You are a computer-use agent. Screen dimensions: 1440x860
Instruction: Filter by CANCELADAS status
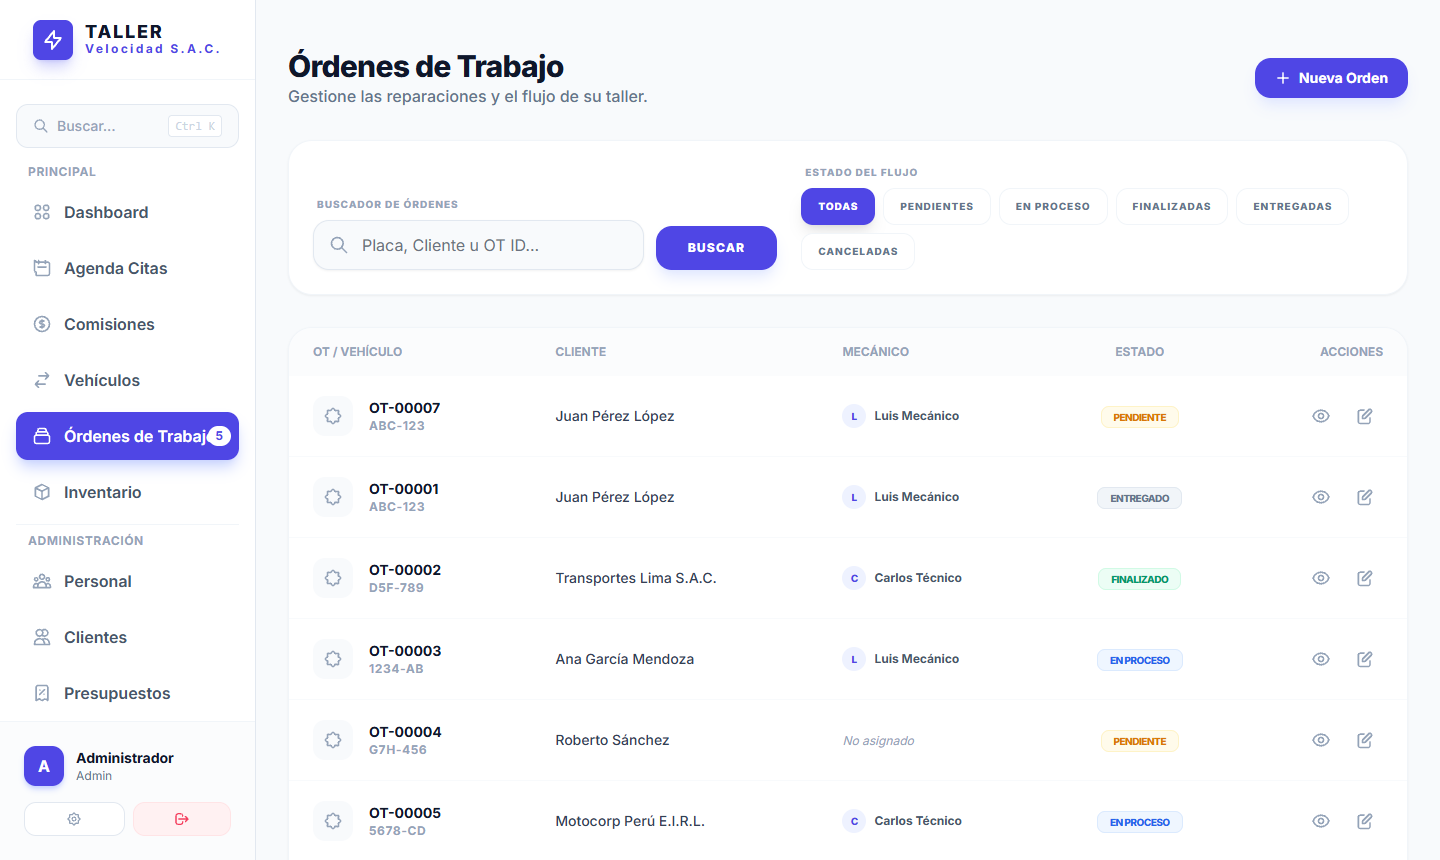[858, 251]
